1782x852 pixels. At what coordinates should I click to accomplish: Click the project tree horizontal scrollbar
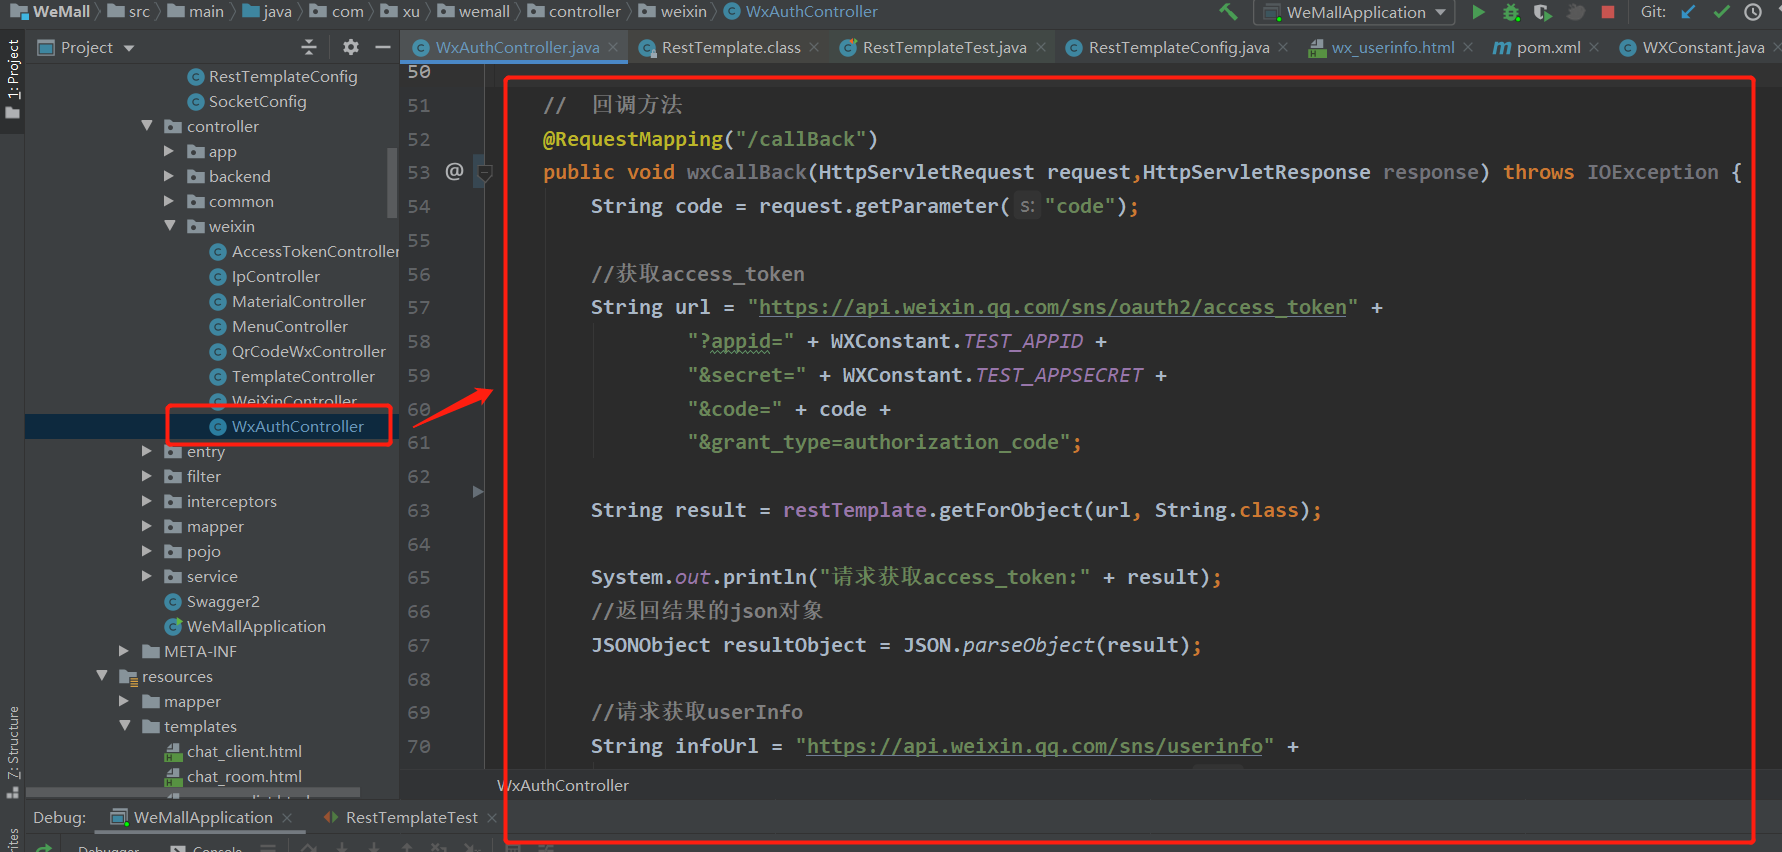[193, 793]
